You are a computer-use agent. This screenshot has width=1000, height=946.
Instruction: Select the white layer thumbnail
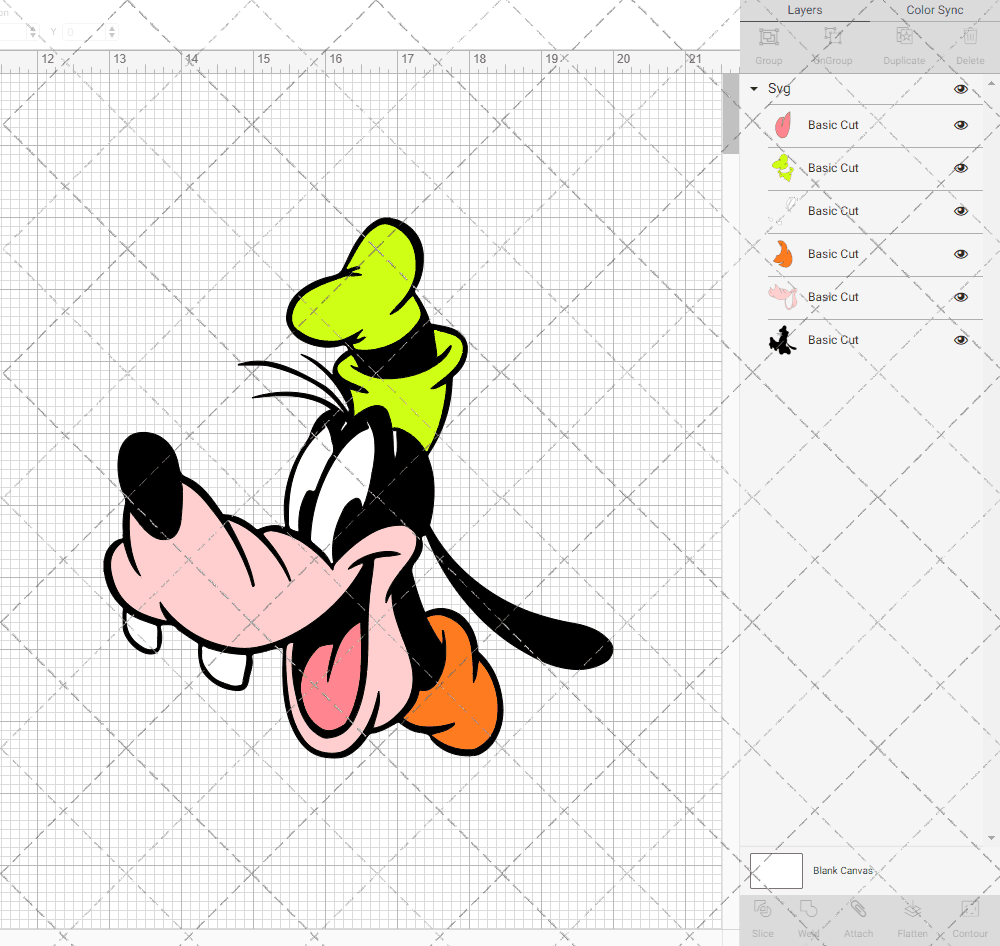click(783, 211)
